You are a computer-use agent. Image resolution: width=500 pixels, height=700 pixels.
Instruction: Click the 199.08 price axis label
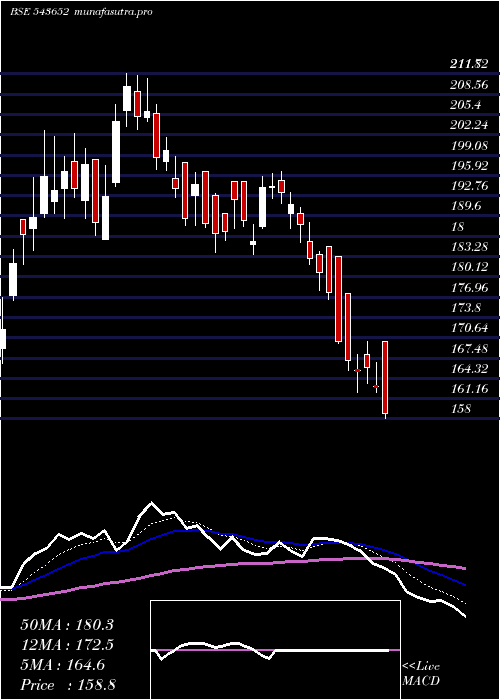pos(469,146)
